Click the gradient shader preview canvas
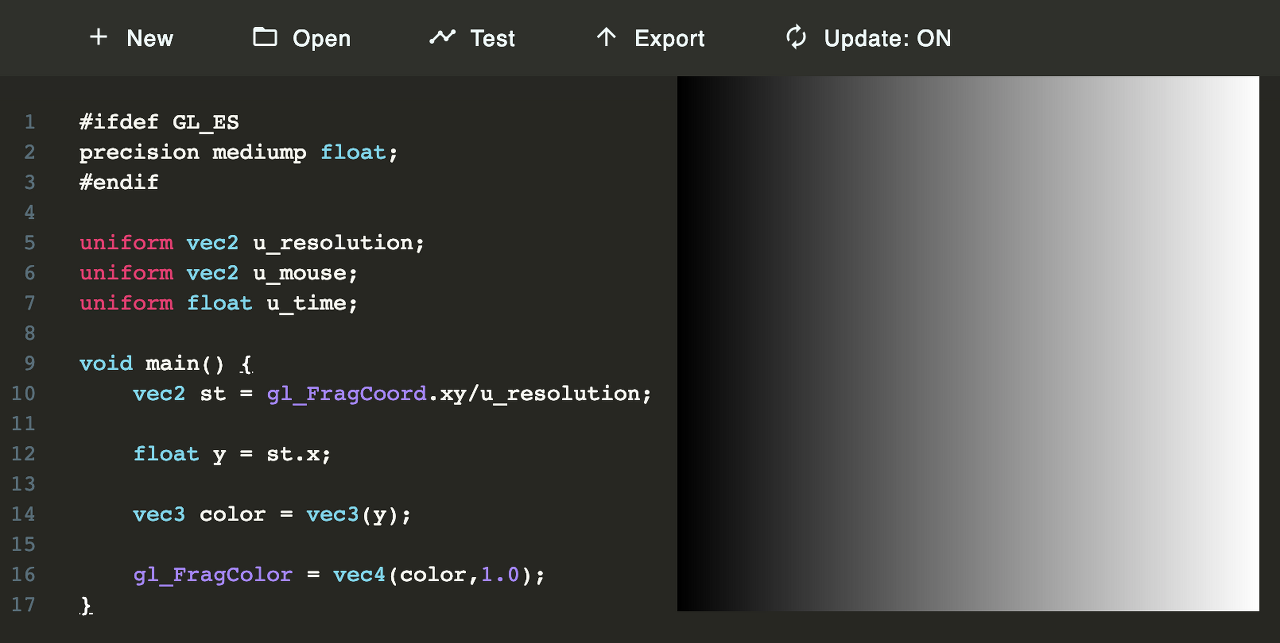This screenshot has height=643, width=1280. point(968,343)
